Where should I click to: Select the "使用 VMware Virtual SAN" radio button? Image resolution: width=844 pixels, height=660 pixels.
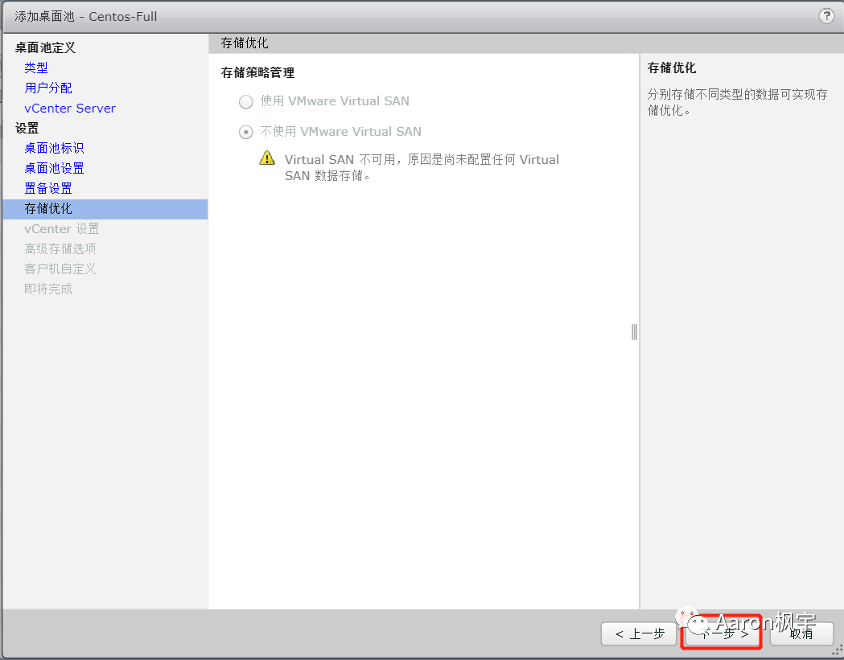[x=246, y=102]
